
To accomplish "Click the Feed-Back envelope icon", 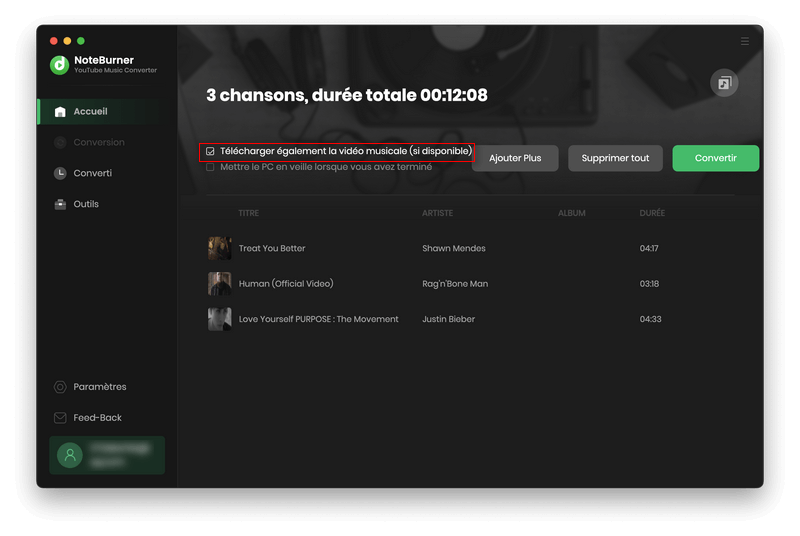I will (x=60, y=418).
